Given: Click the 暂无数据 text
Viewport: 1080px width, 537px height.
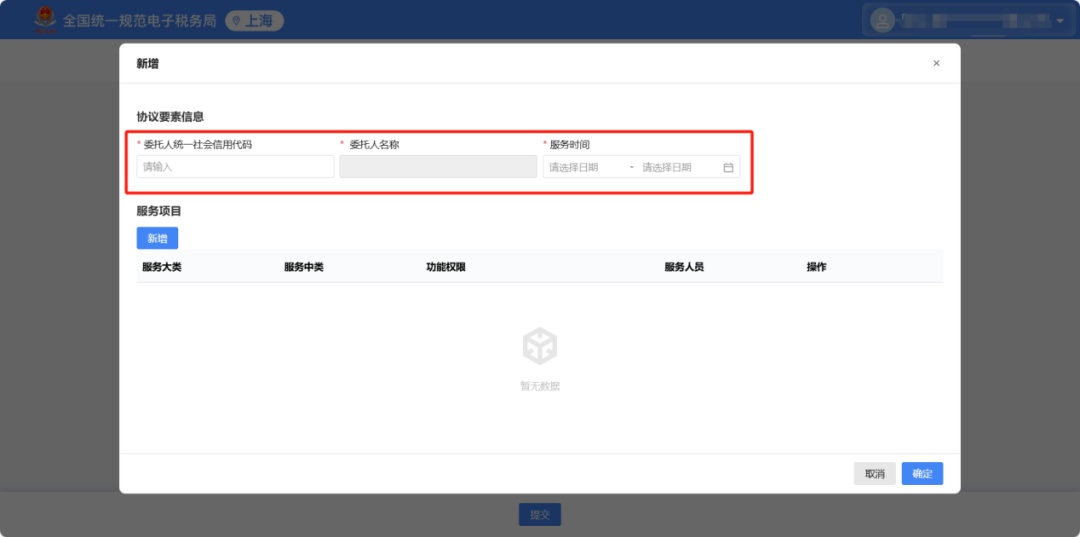Looking at the screenshot, I should point(540,386).
